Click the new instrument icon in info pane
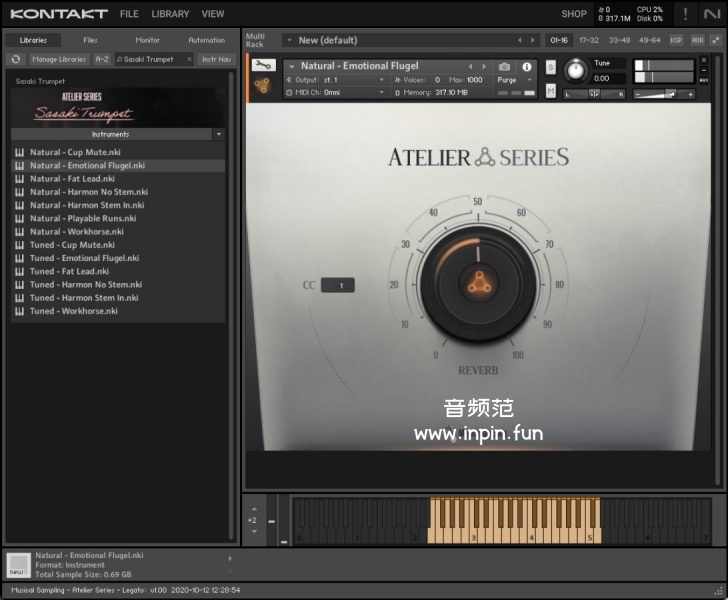728x600 pixels. point(19,565)
